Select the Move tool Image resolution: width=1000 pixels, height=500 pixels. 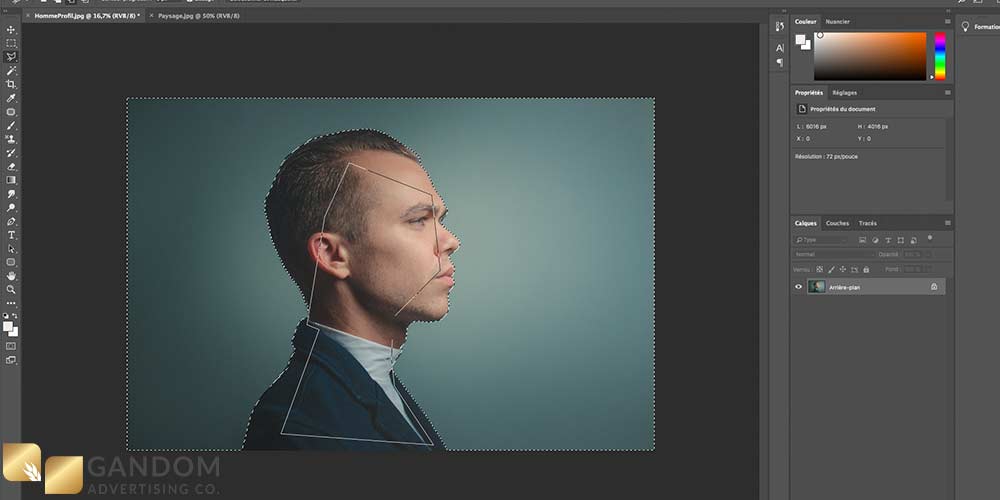click(x=11, y=30)
